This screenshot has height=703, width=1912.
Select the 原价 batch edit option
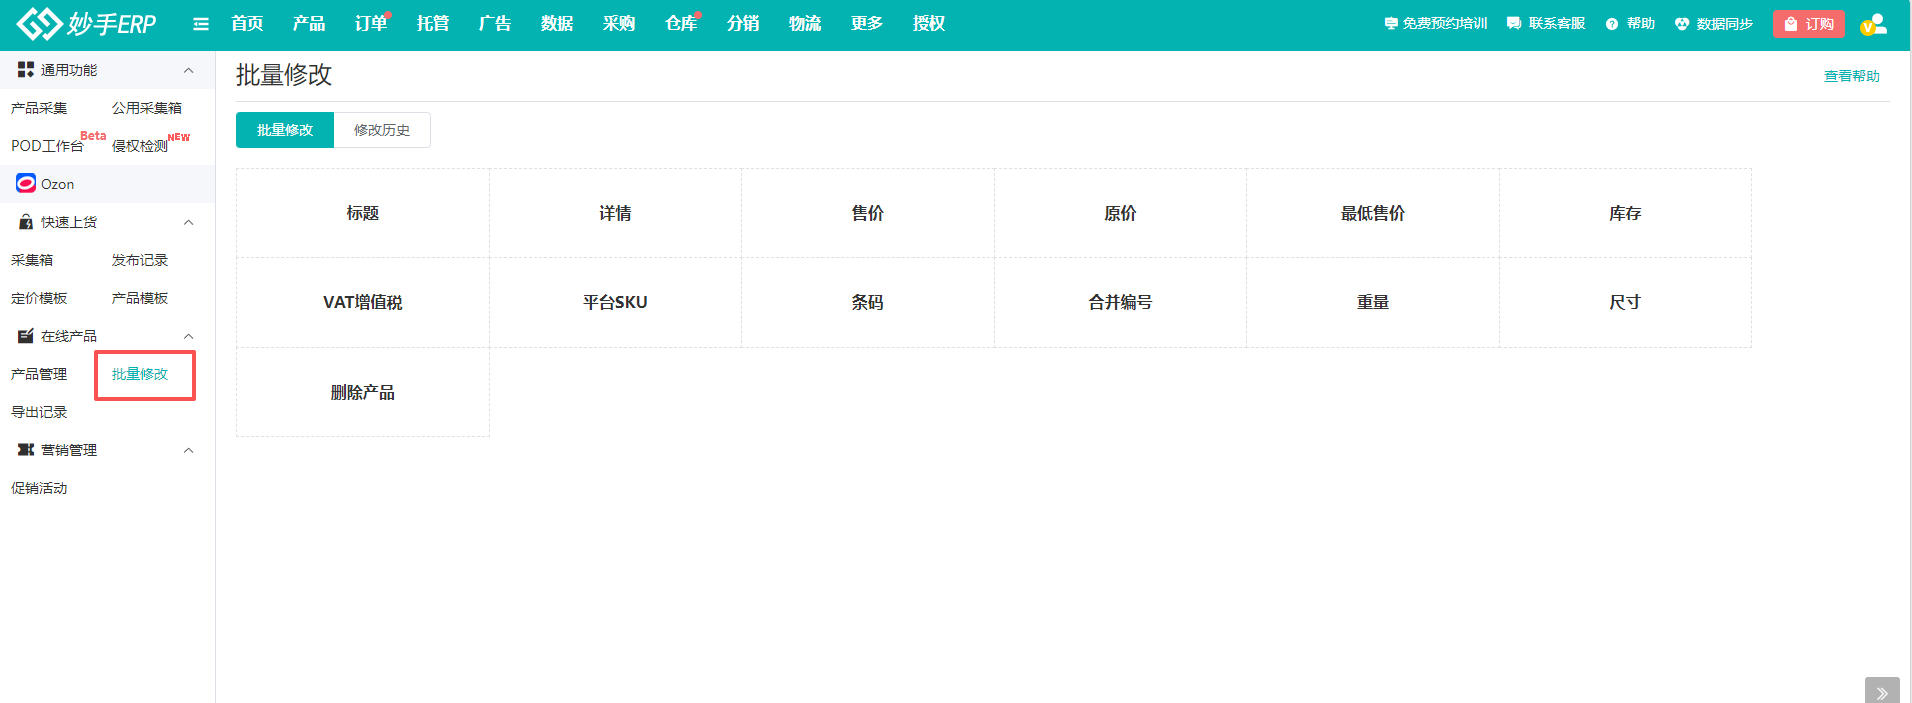click(x=1120, y=213)
